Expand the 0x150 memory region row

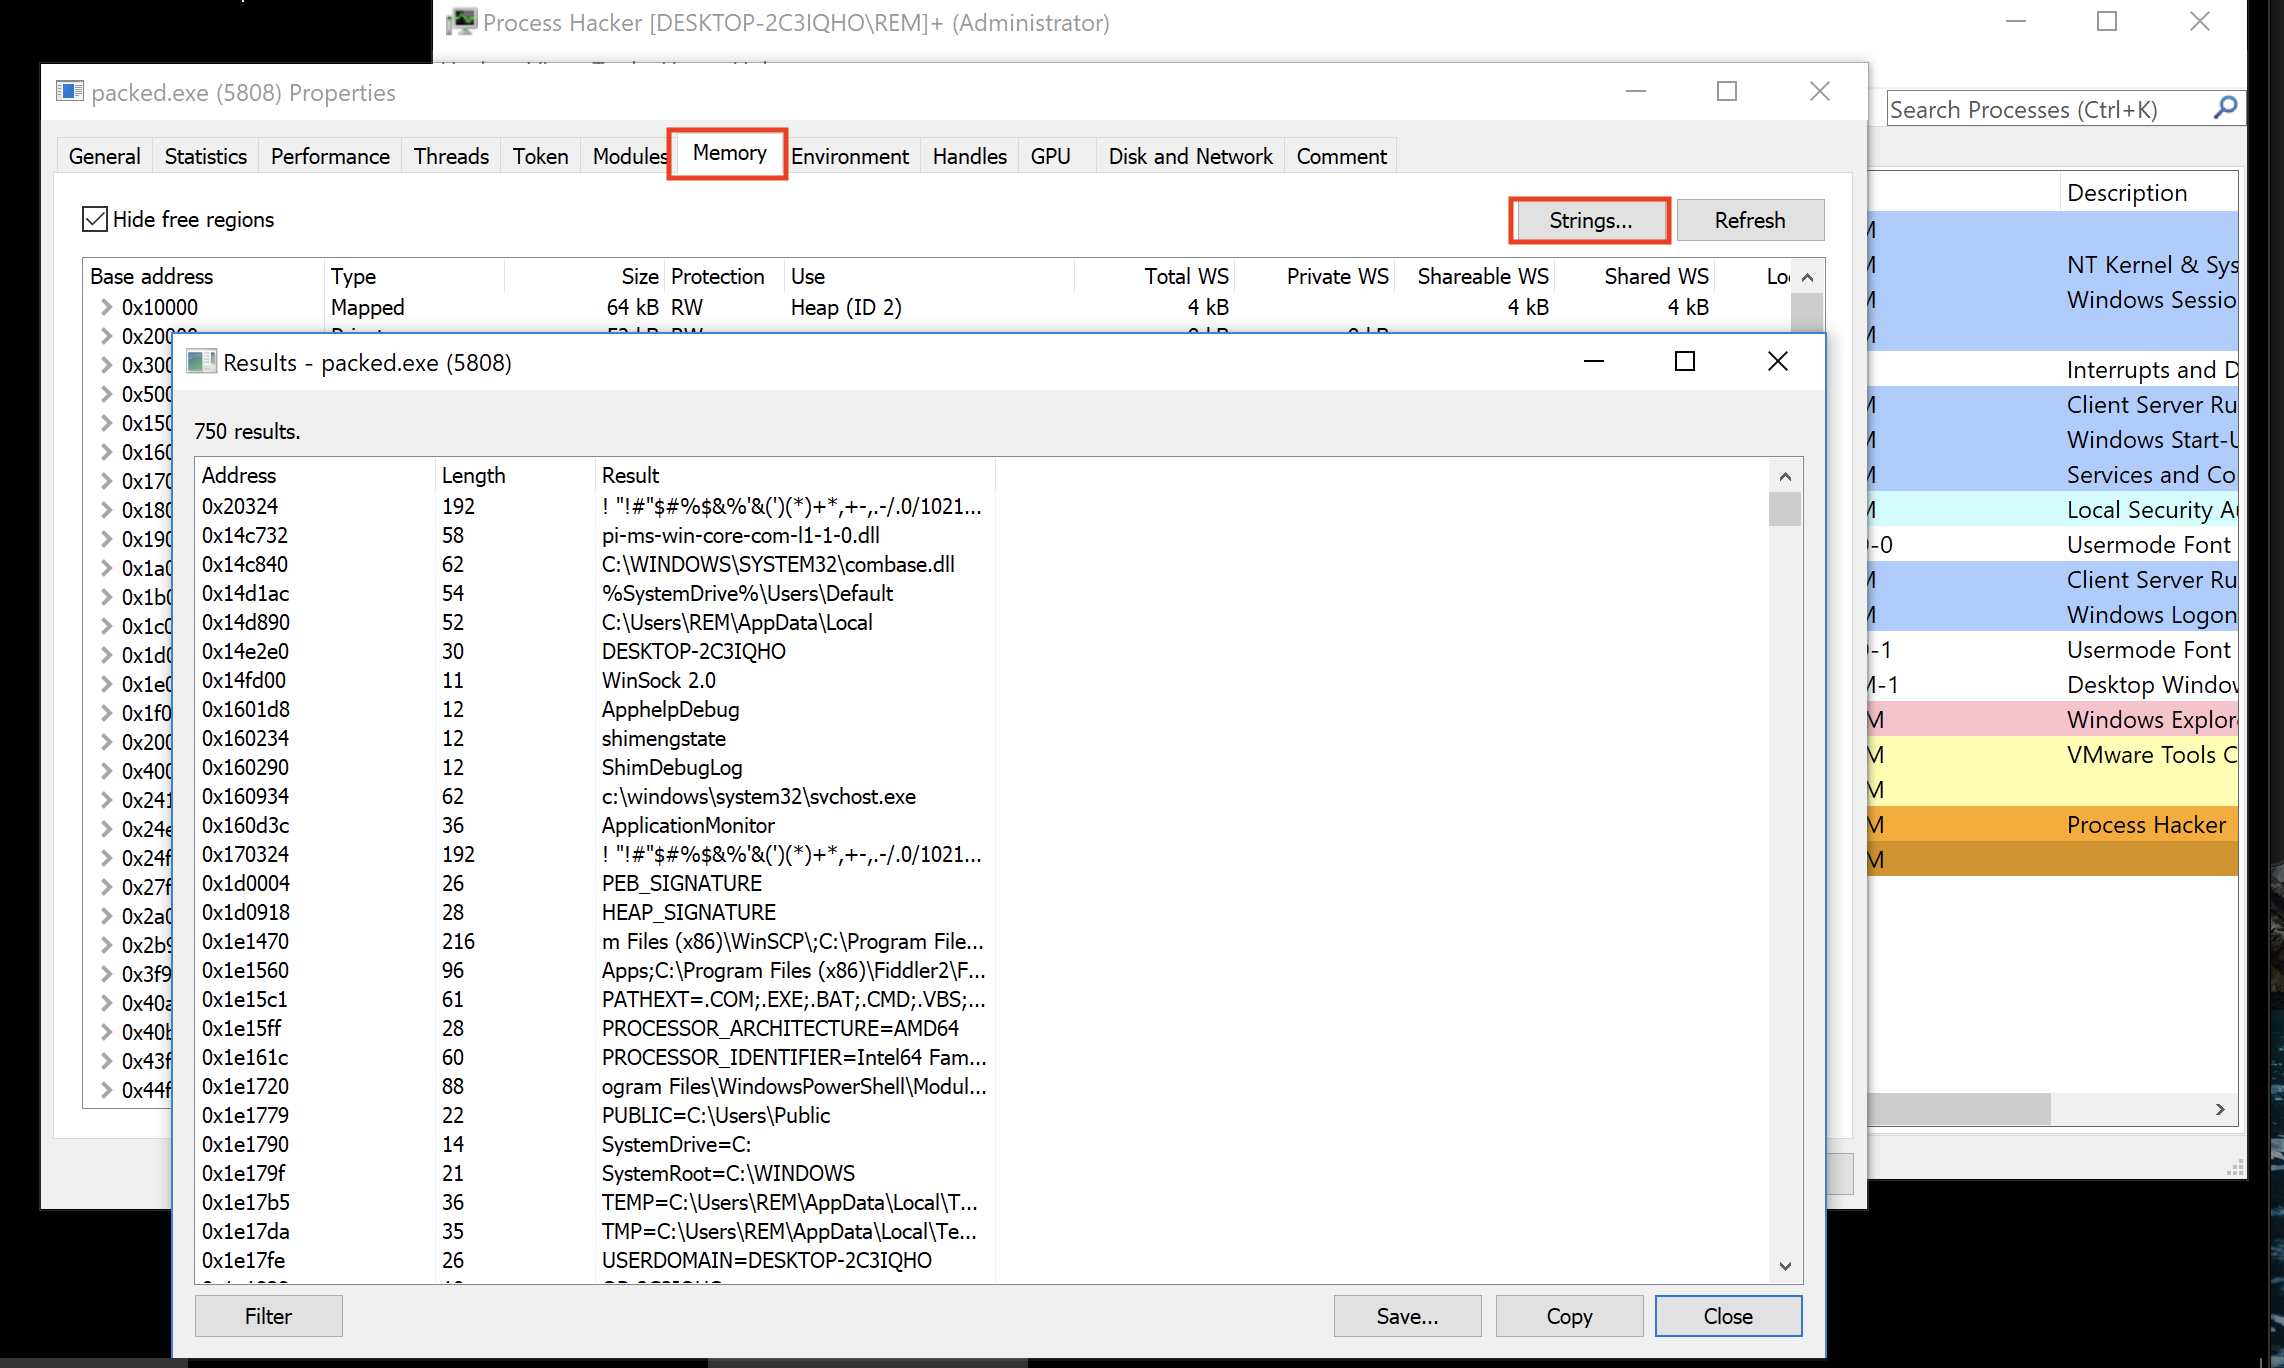pos(106,423)
